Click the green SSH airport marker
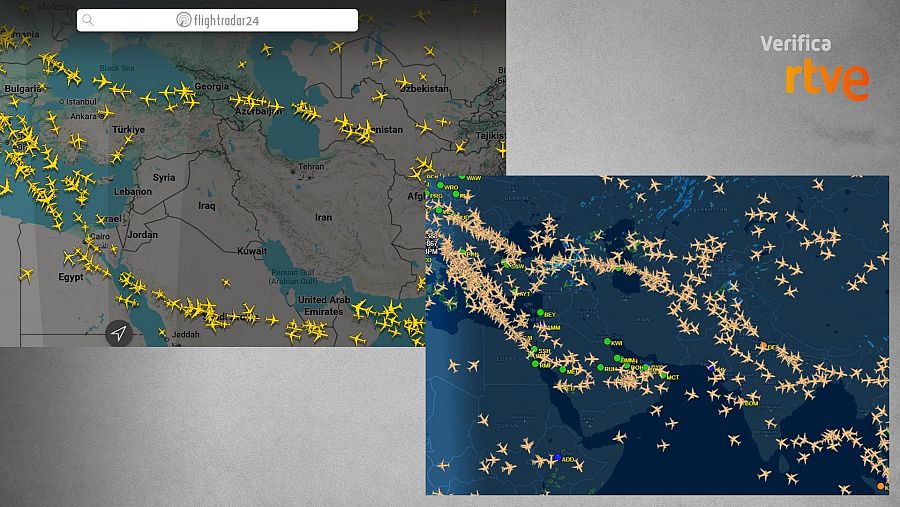This screenshot has width=900, height=507. (534, 349)
